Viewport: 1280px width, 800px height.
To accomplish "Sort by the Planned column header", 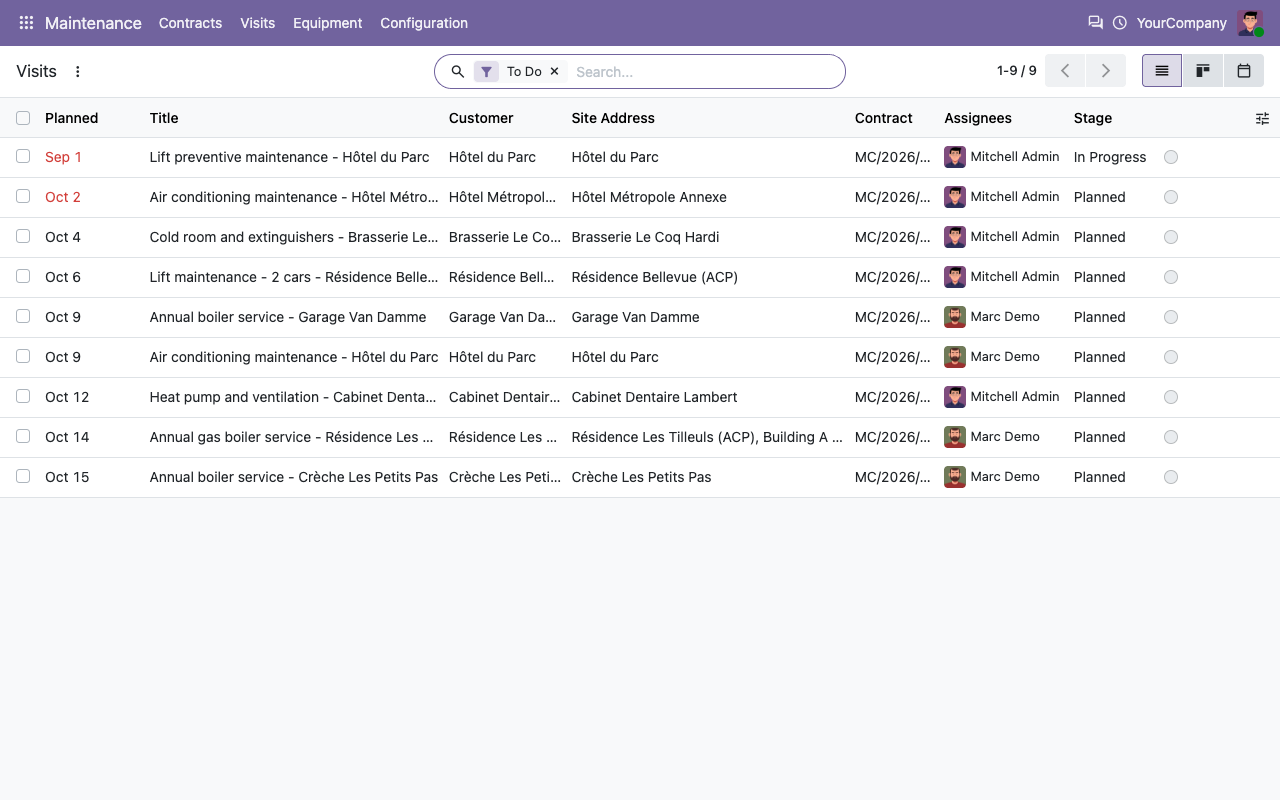I will 72,118.
